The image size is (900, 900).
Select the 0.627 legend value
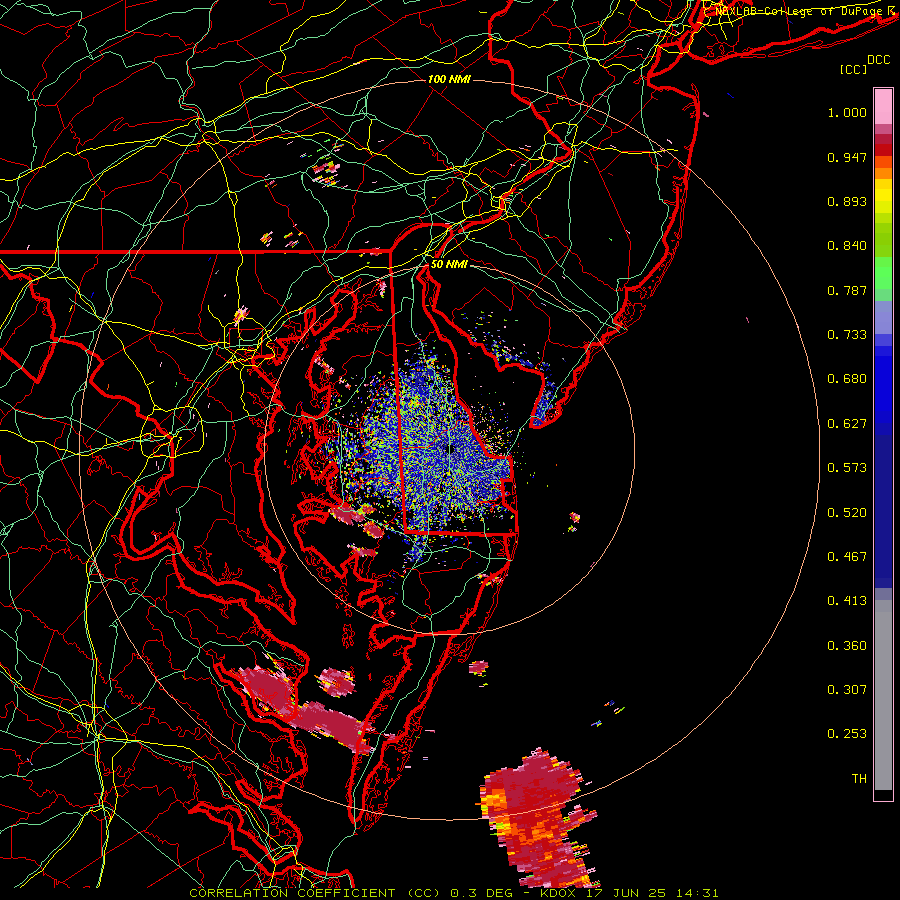pos(847,424)
